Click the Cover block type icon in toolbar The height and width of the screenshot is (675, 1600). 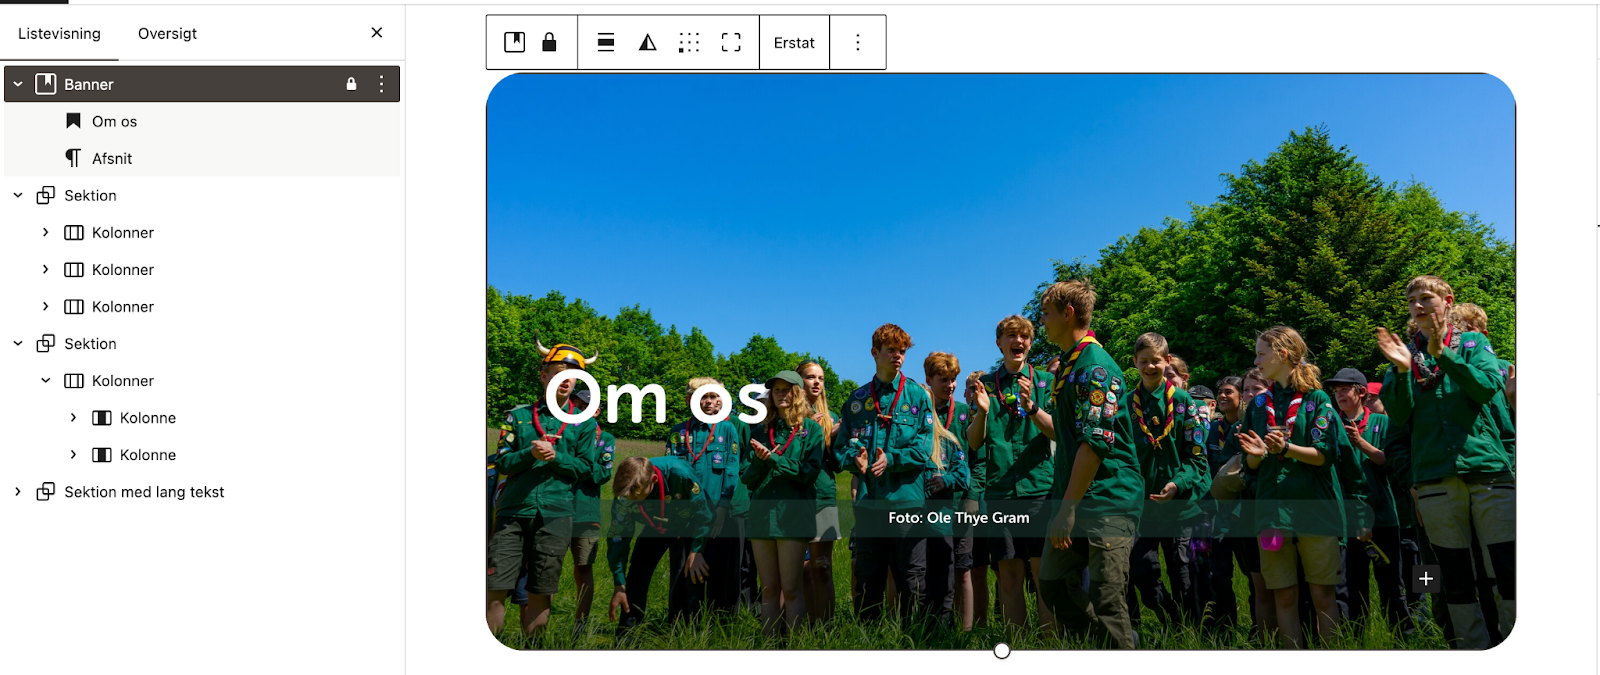point(514,42)
